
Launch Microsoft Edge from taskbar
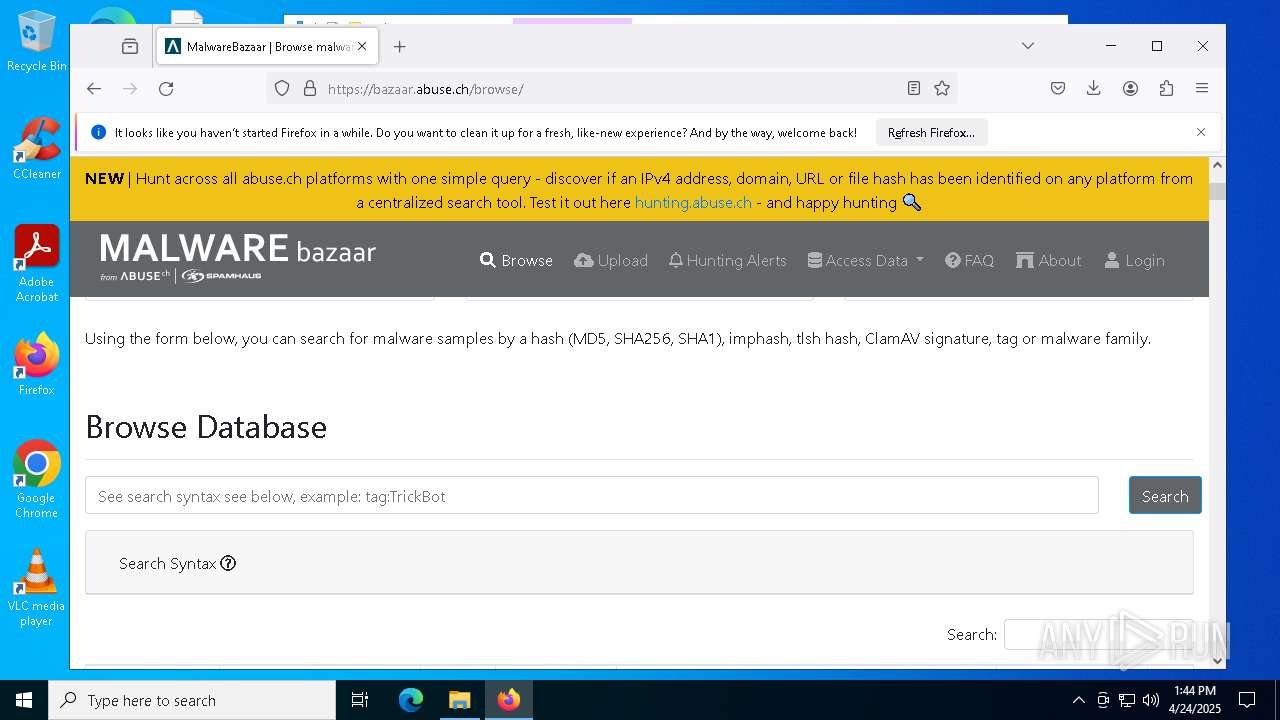[411, 700]
